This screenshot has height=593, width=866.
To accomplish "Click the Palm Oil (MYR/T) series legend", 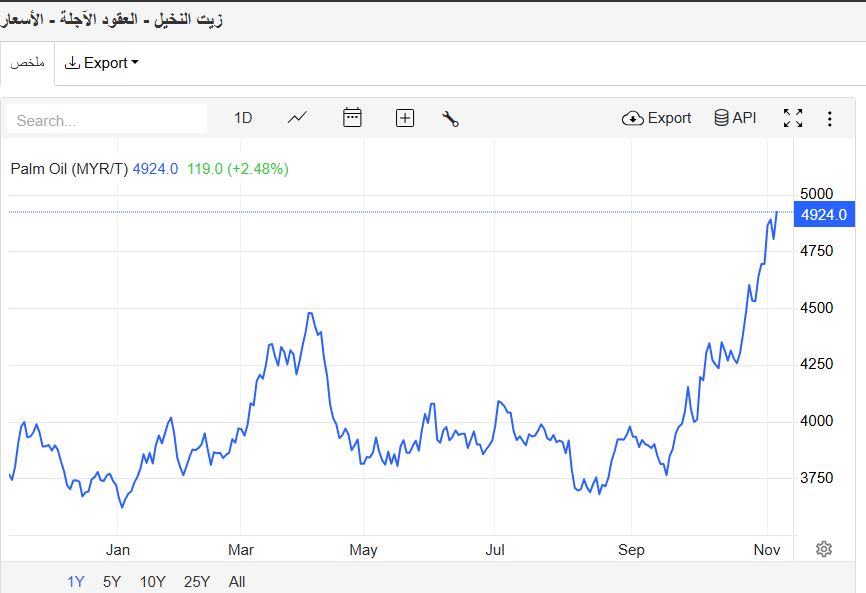I will 69,169.
